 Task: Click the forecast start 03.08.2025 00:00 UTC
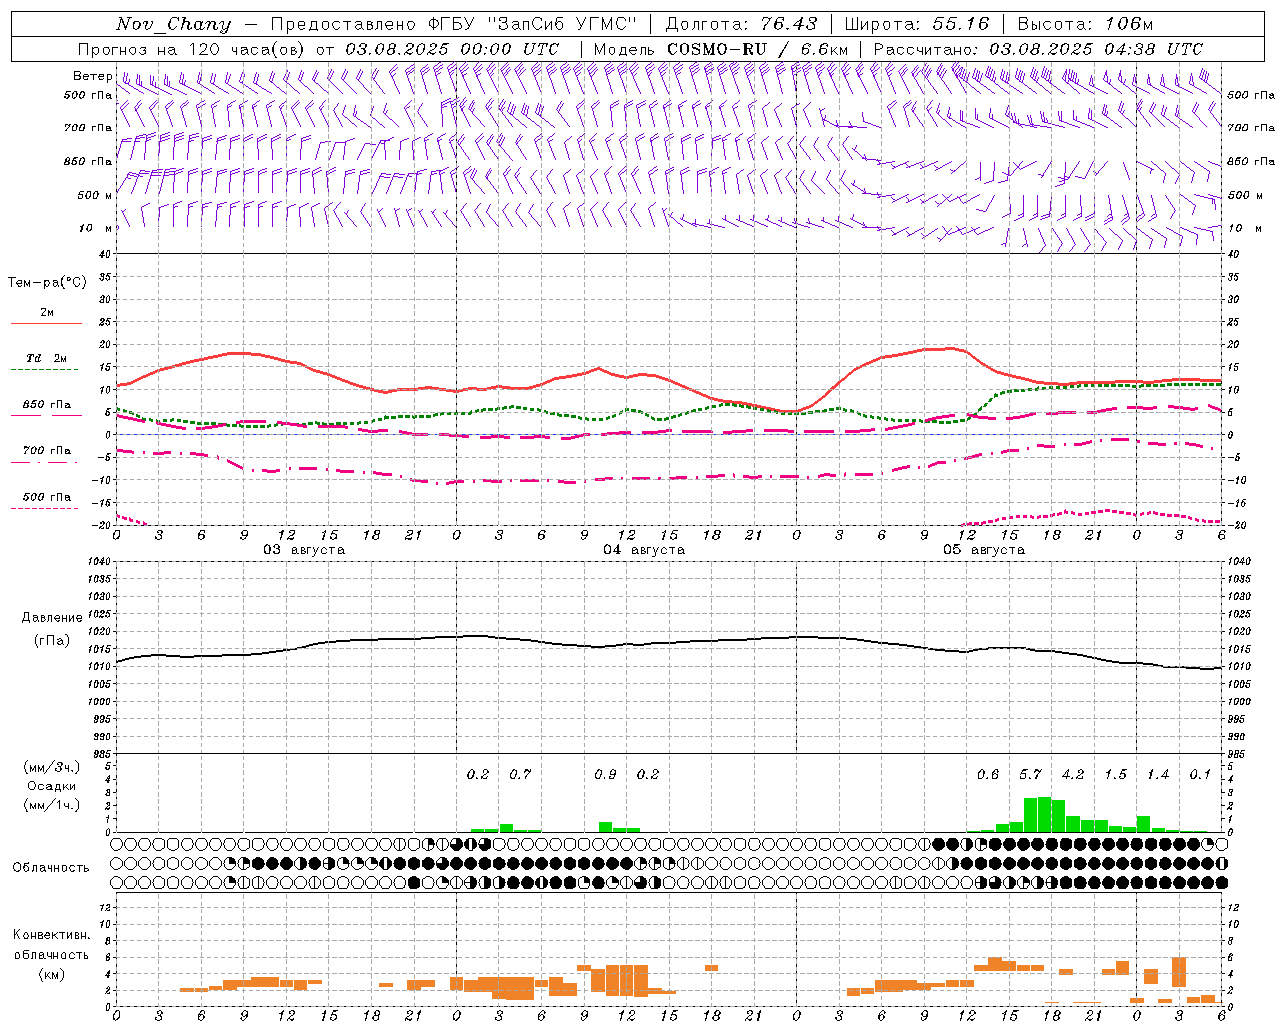(452, 49)
